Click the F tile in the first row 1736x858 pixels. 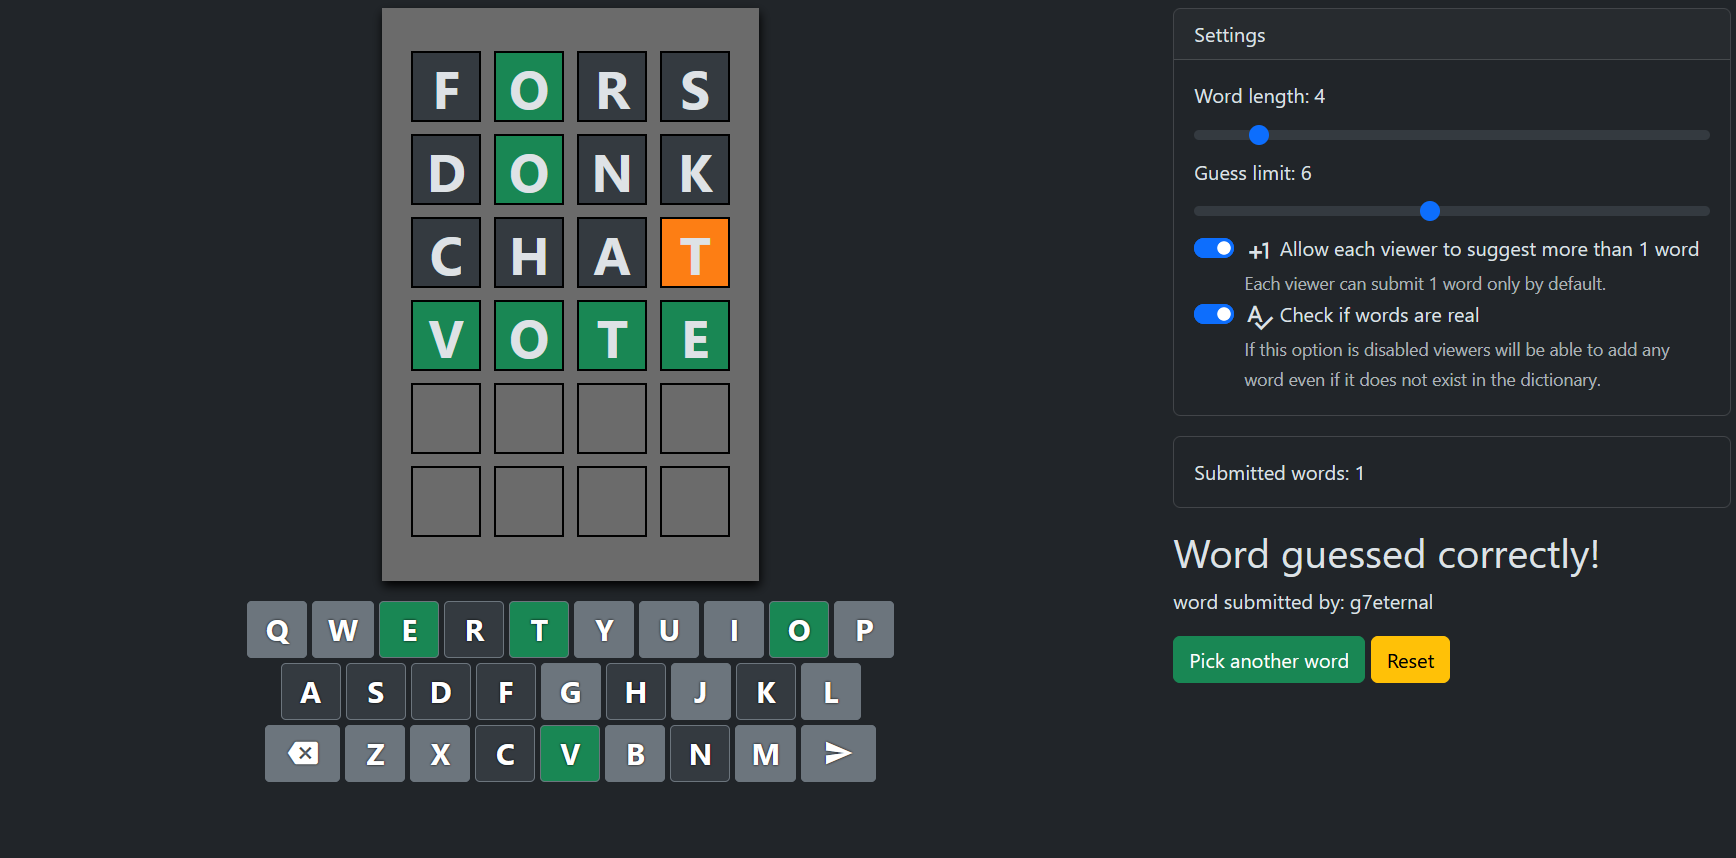pyautogui.click(x=446, y=87)
